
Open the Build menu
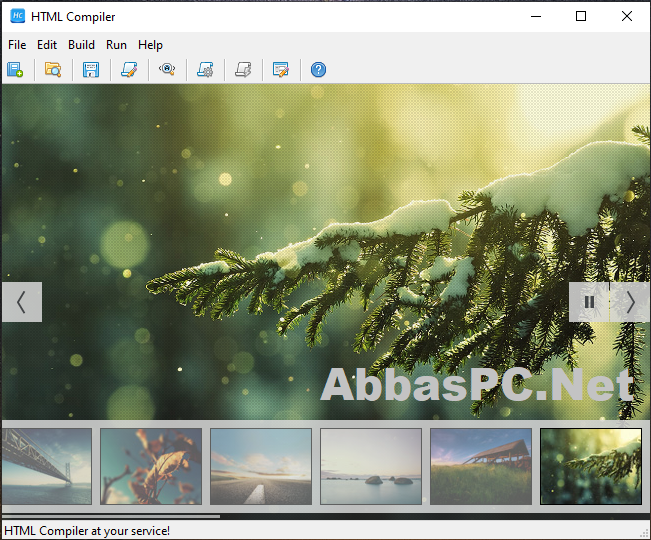click(81, 45)
